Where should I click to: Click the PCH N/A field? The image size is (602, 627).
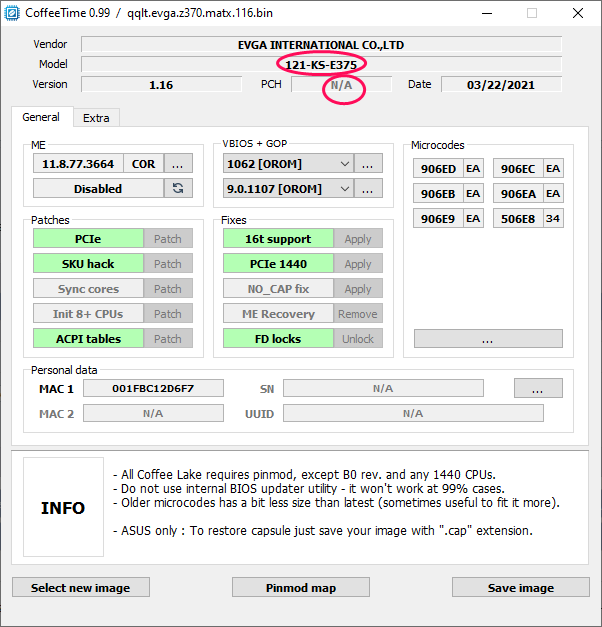(x=341, y=84)
